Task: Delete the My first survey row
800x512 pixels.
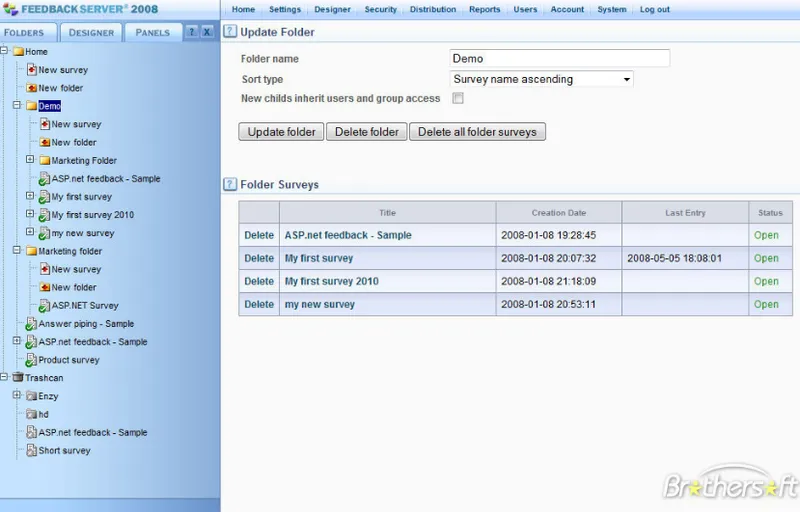Action: tap(259, 258)
